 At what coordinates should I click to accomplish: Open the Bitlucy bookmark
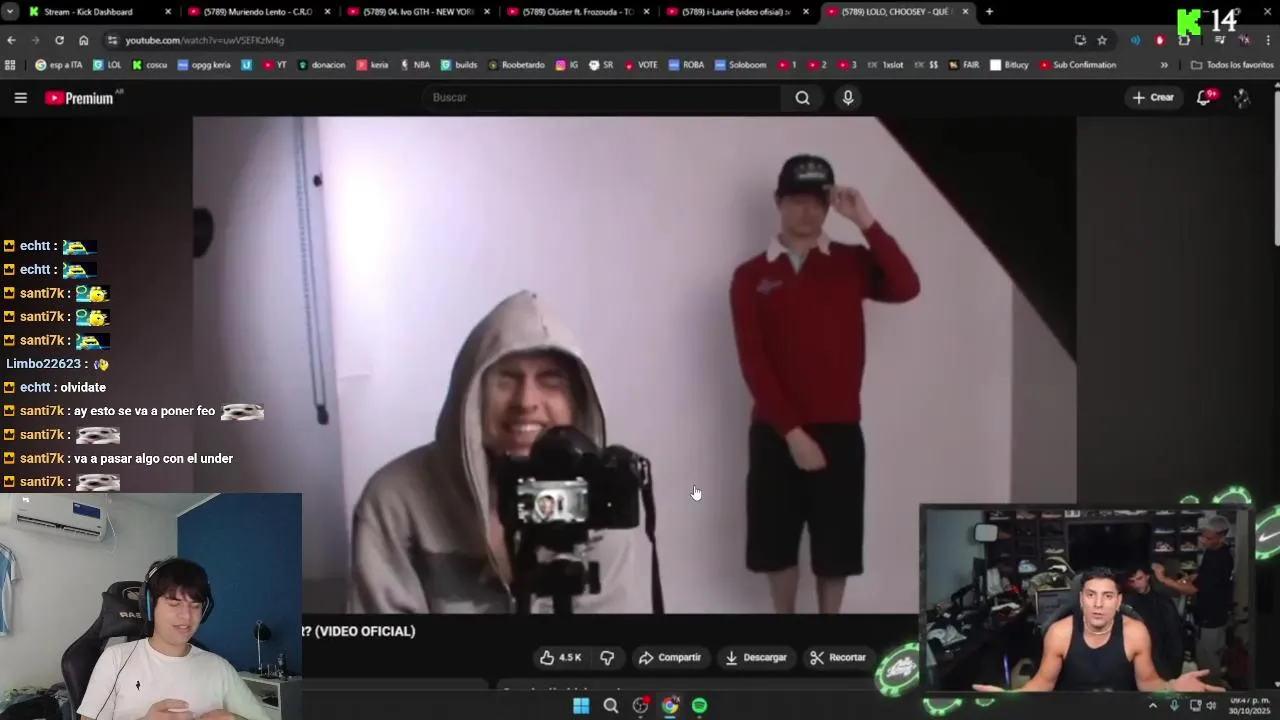(1010, 65)
